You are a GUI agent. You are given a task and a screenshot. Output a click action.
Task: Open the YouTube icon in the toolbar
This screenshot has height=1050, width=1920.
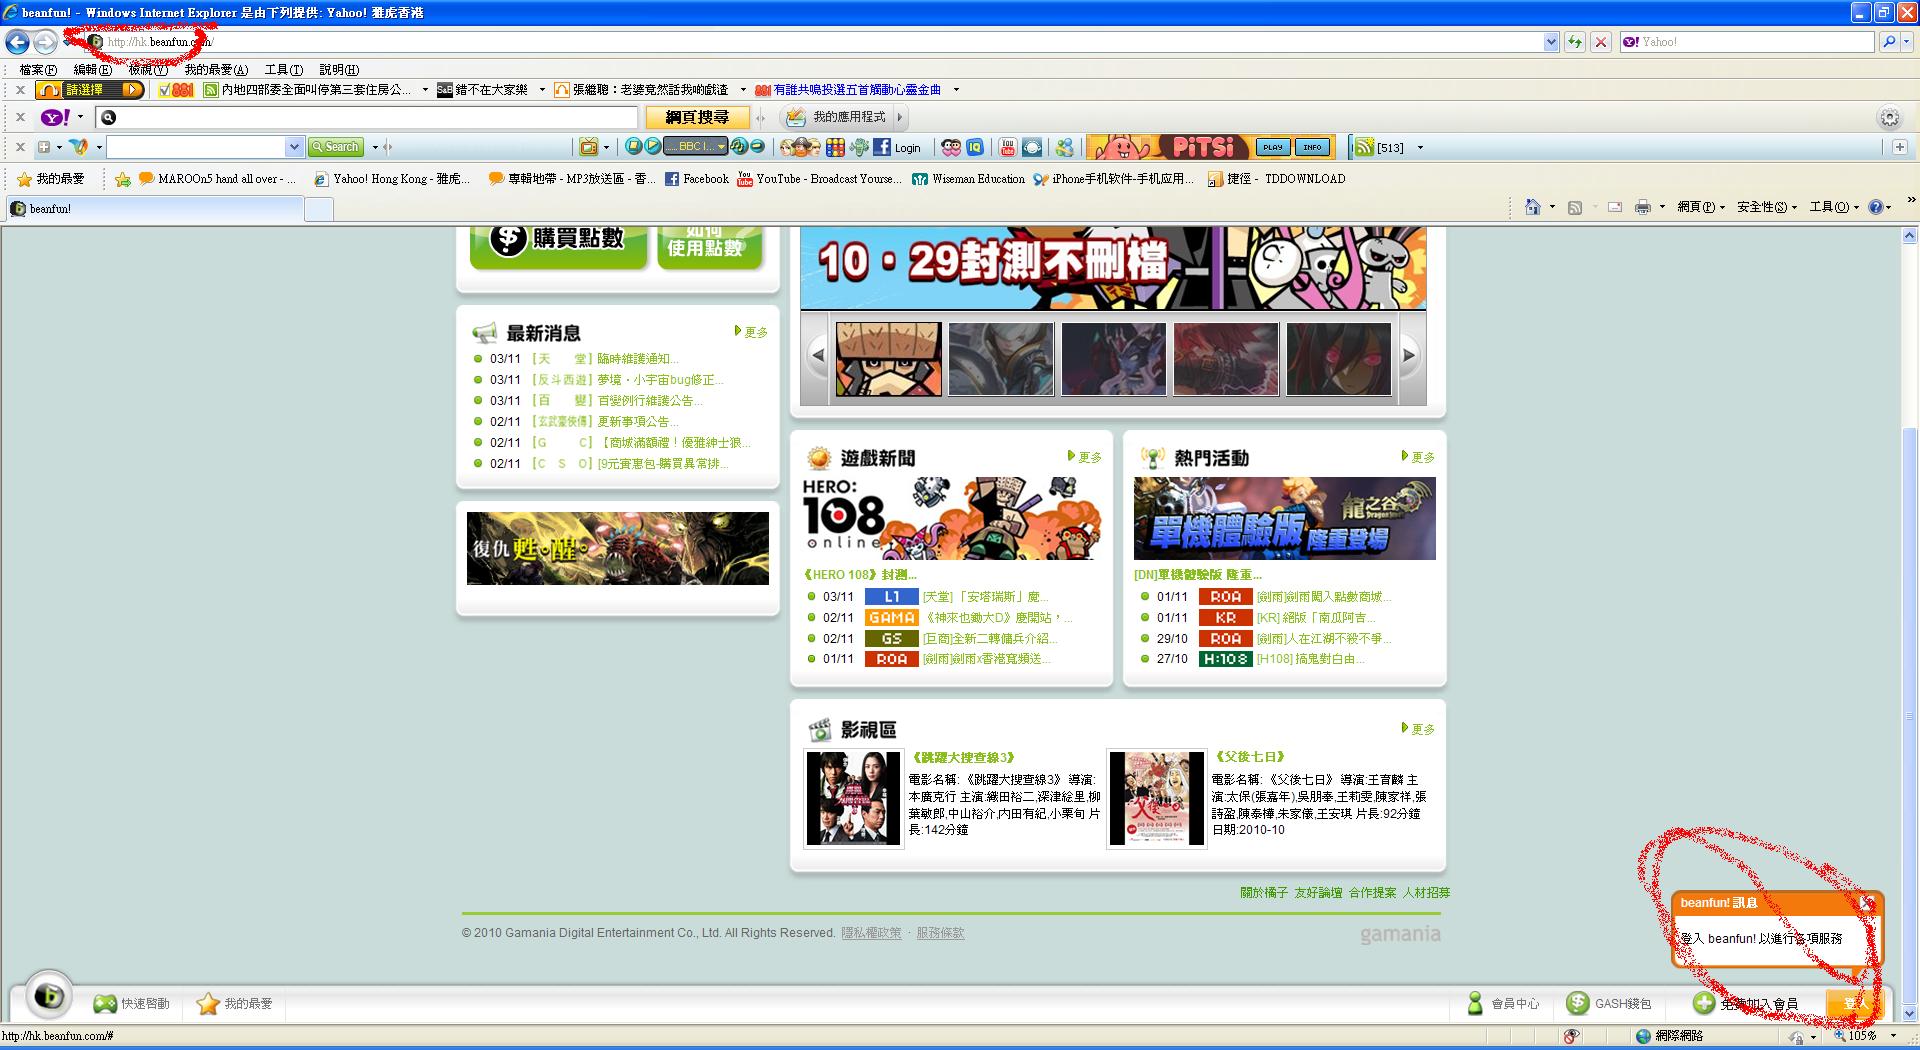click(x=1007, y=148)
